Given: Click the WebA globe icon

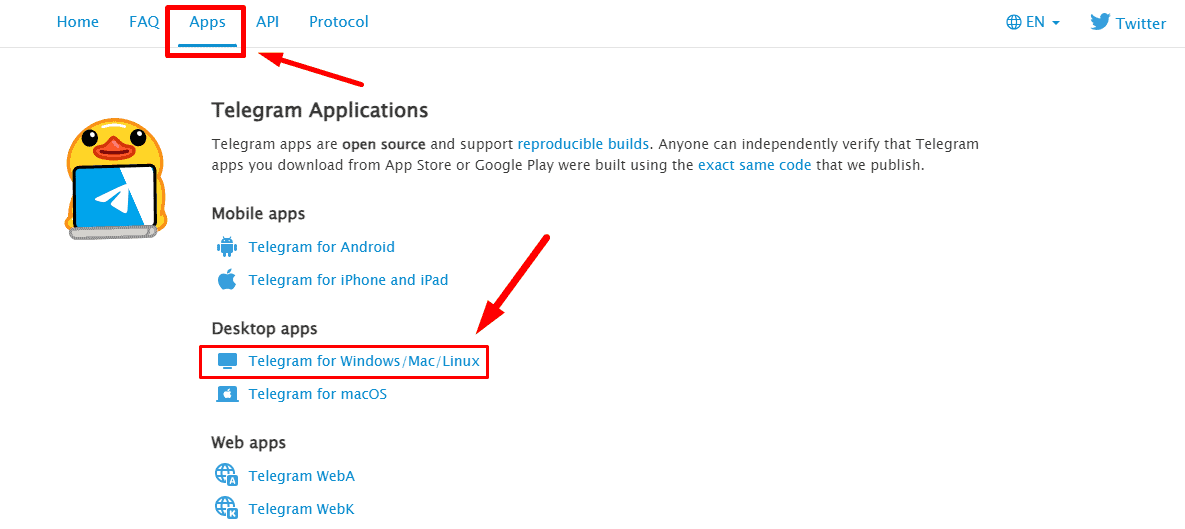Looking at the screenshot, I should coord(227,475).
